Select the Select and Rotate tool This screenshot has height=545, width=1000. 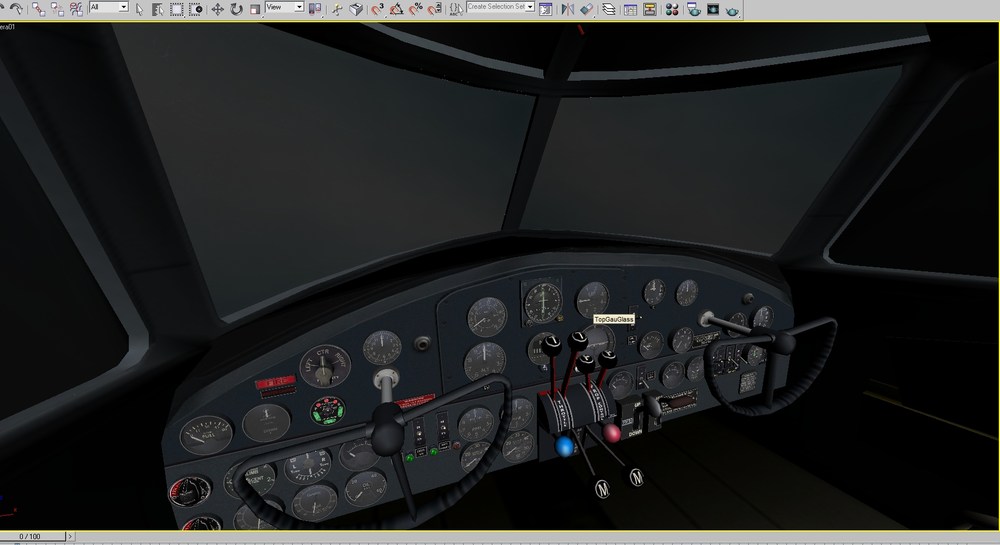[x=237, y=9]
